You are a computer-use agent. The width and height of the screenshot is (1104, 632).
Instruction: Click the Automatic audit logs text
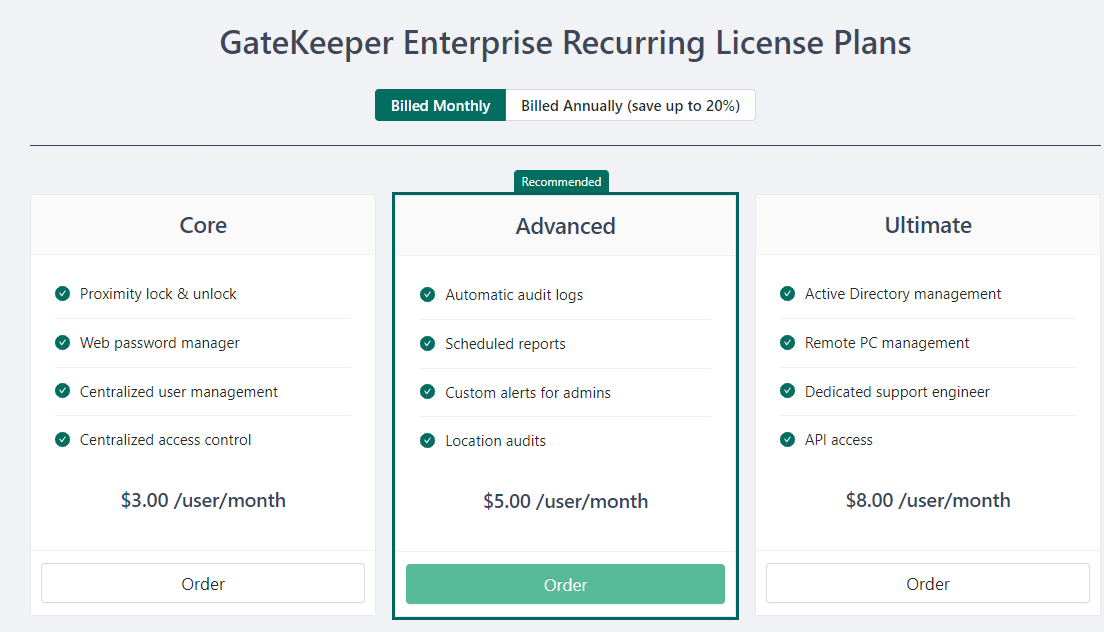(514, 295)
